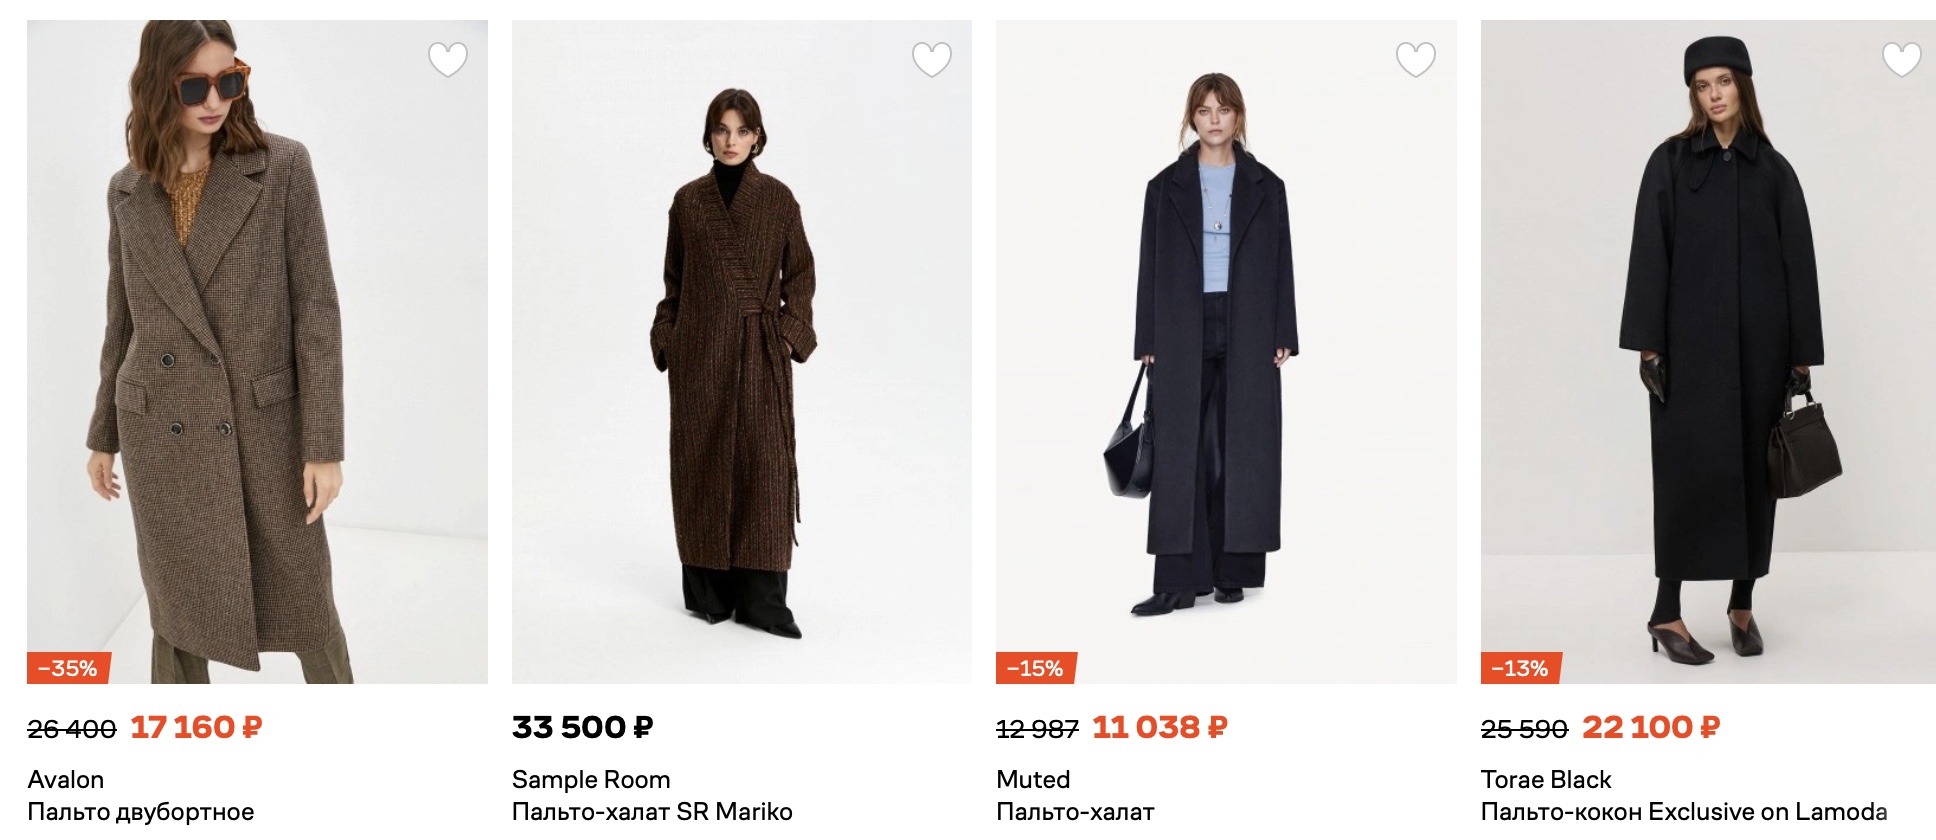Click the heart on the Sample Room coat
Viewport: 1936px width, 840px height.
pyautogui.click(x=930, y=57)
